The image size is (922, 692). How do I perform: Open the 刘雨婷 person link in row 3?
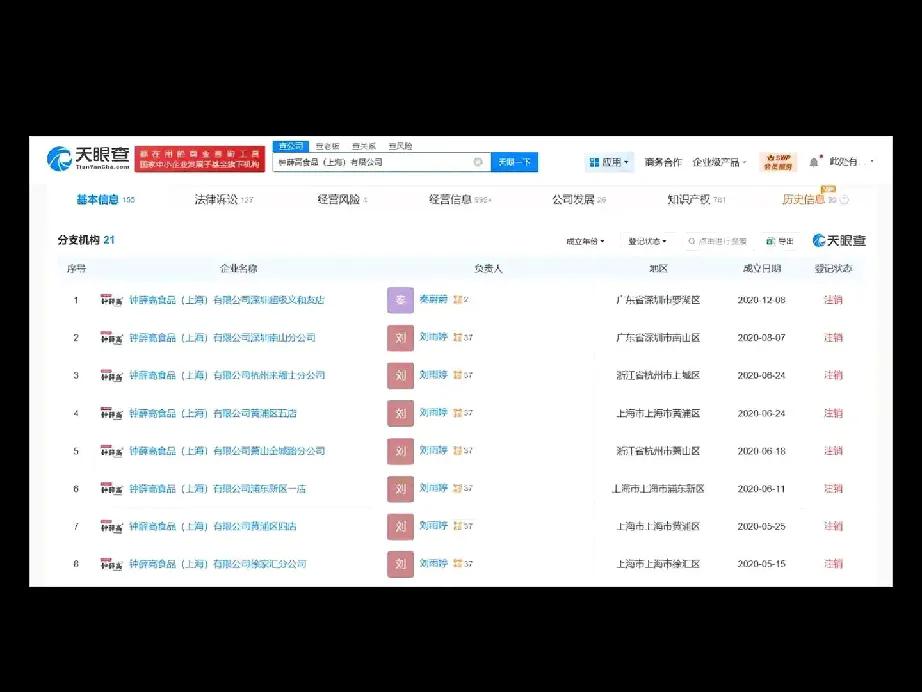(x=433, y=375)
